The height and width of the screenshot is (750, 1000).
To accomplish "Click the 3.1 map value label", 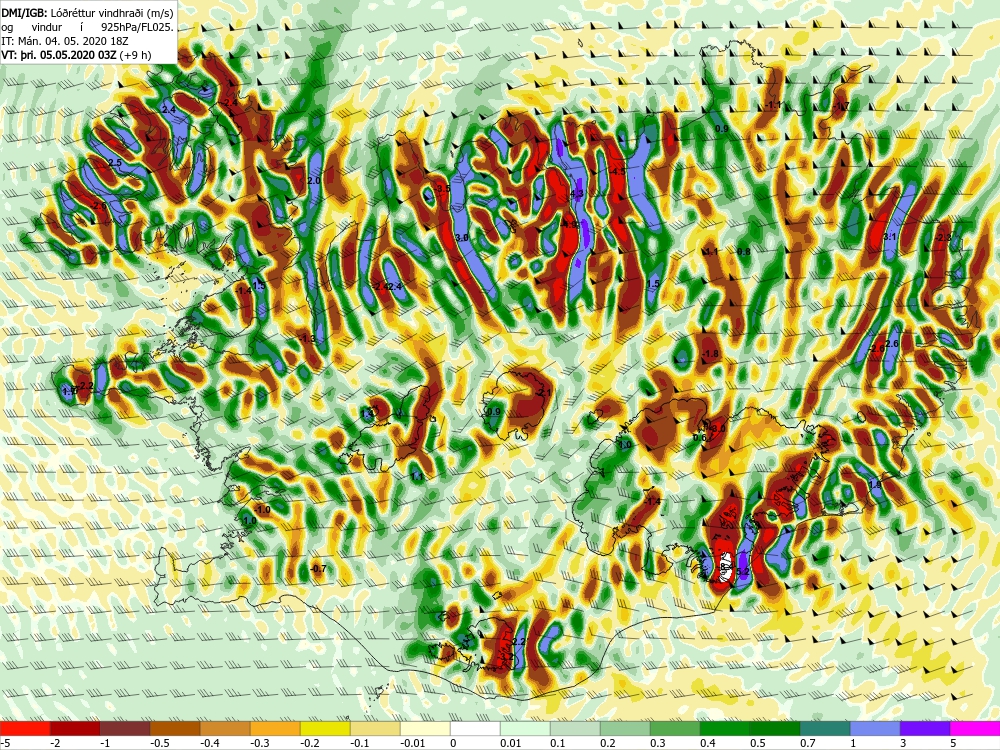I will (890, 237).
